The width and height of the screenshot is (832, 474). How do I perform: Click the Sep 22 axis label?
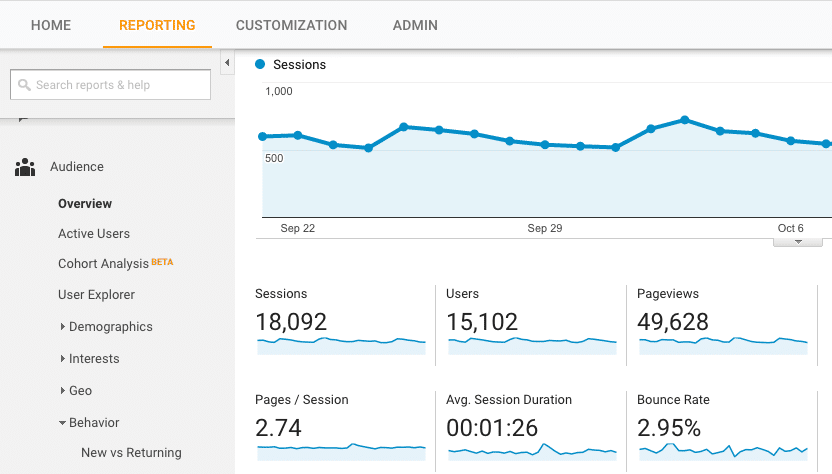coord(298,228)
